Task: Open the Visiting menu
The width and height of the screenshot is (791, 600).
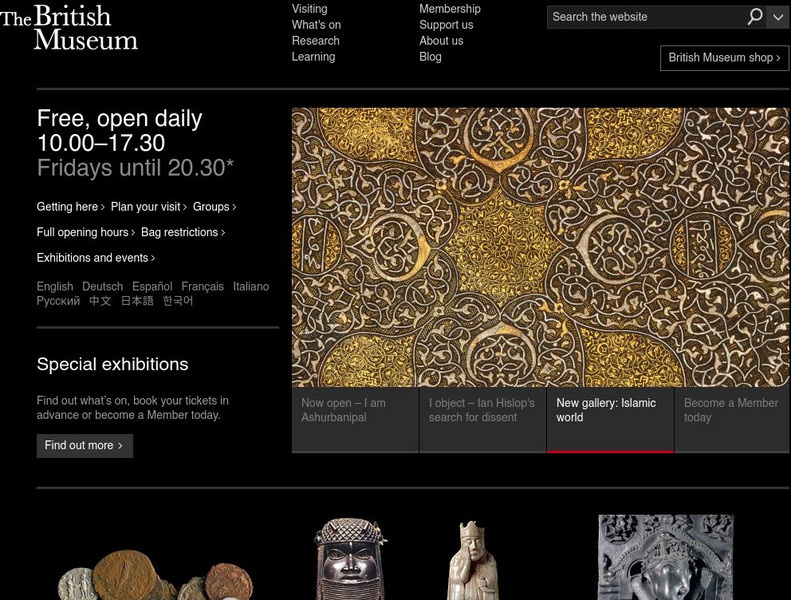Action: [309, 9]
